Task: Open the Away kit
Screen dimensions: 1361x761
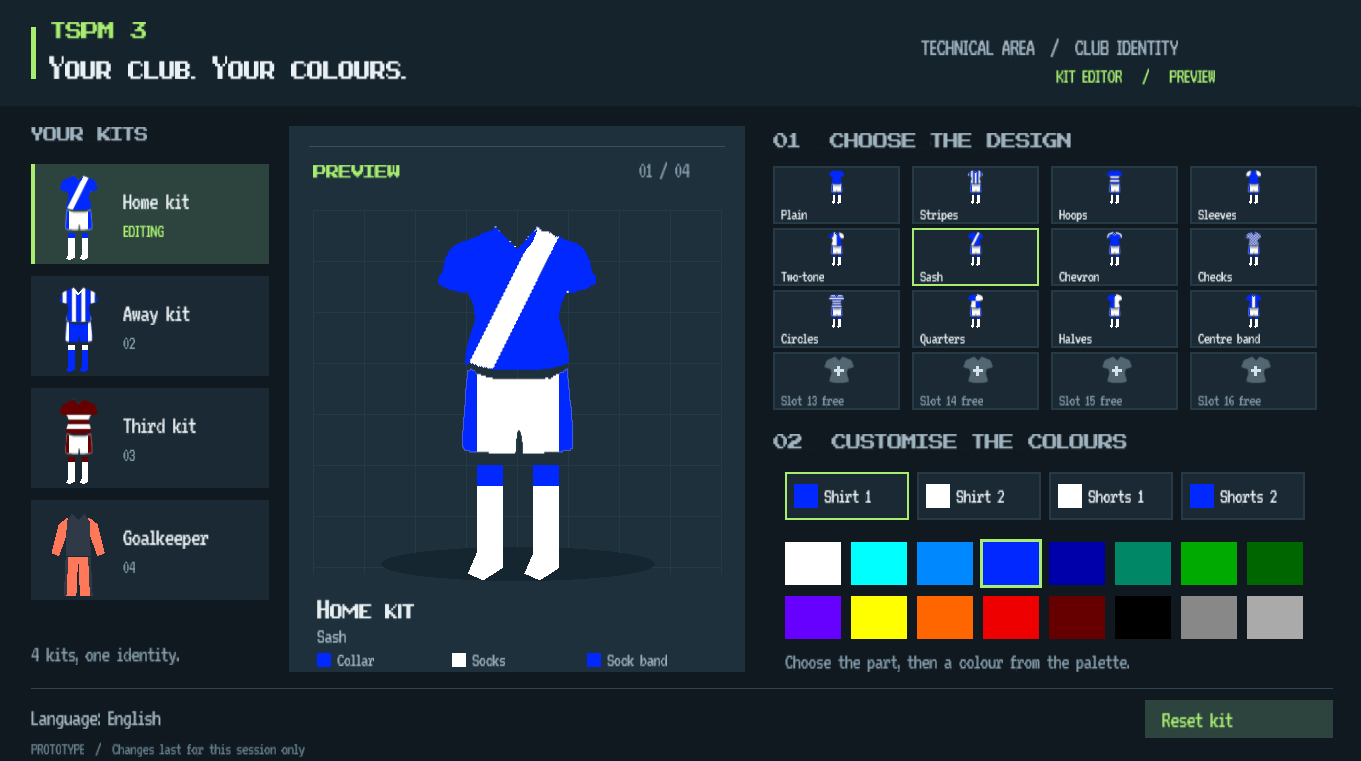Action: pos(150,326)
